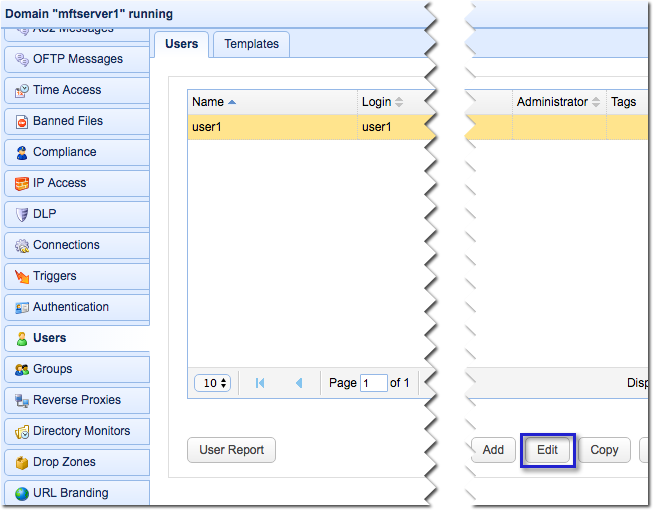This screenshot has width=653, height=510.
Task: Open the Authentication section
Action: coord(77,307)
